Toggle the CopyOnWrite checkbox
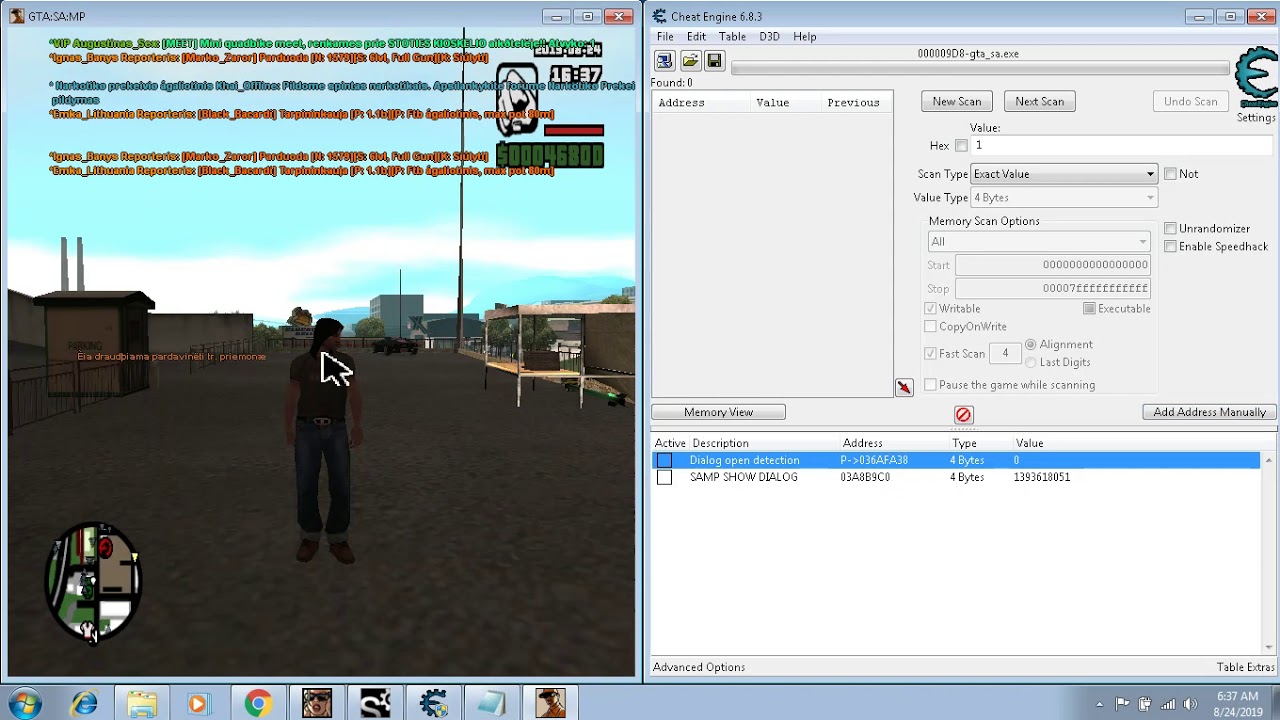 point(931,327)
